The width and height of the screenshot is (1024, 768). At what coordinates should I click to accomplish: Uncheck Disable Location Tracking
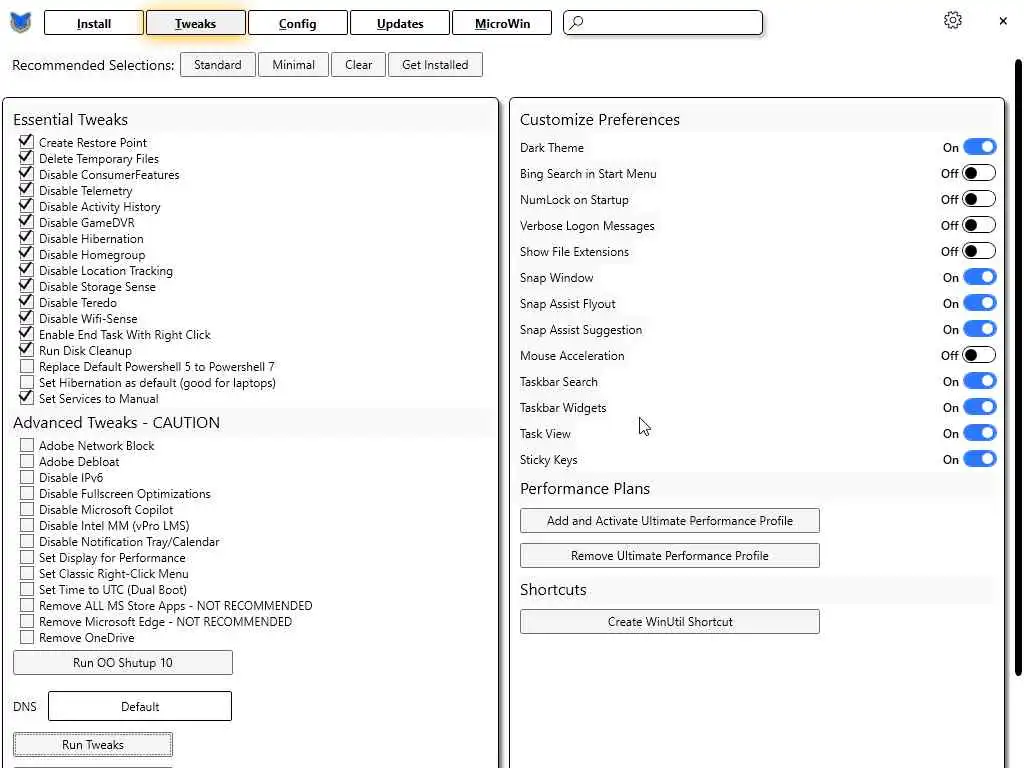[27, 270]
